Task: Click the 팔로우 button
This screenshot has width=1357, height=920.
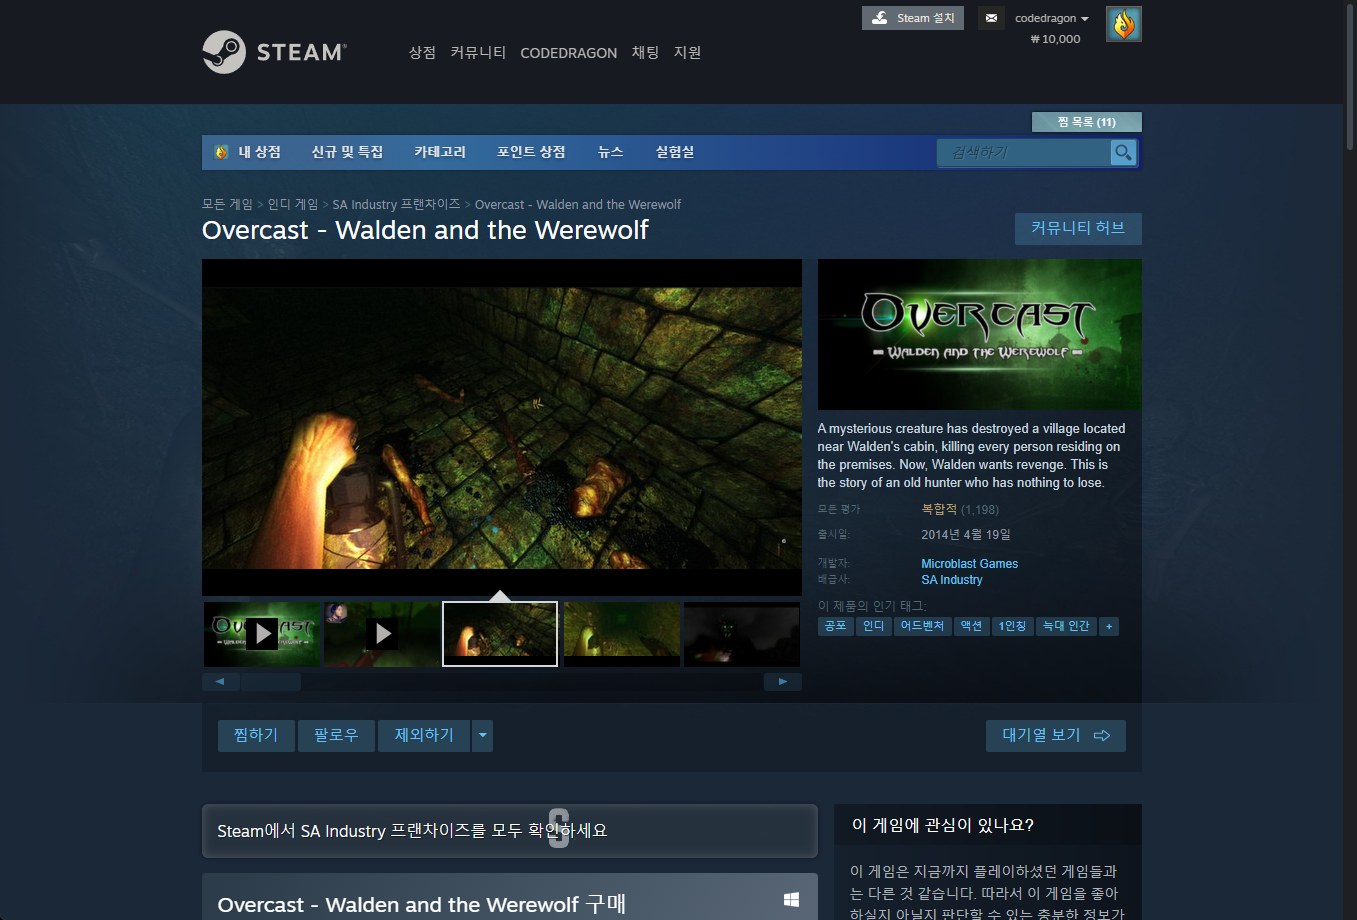Action: click(336, 736)
